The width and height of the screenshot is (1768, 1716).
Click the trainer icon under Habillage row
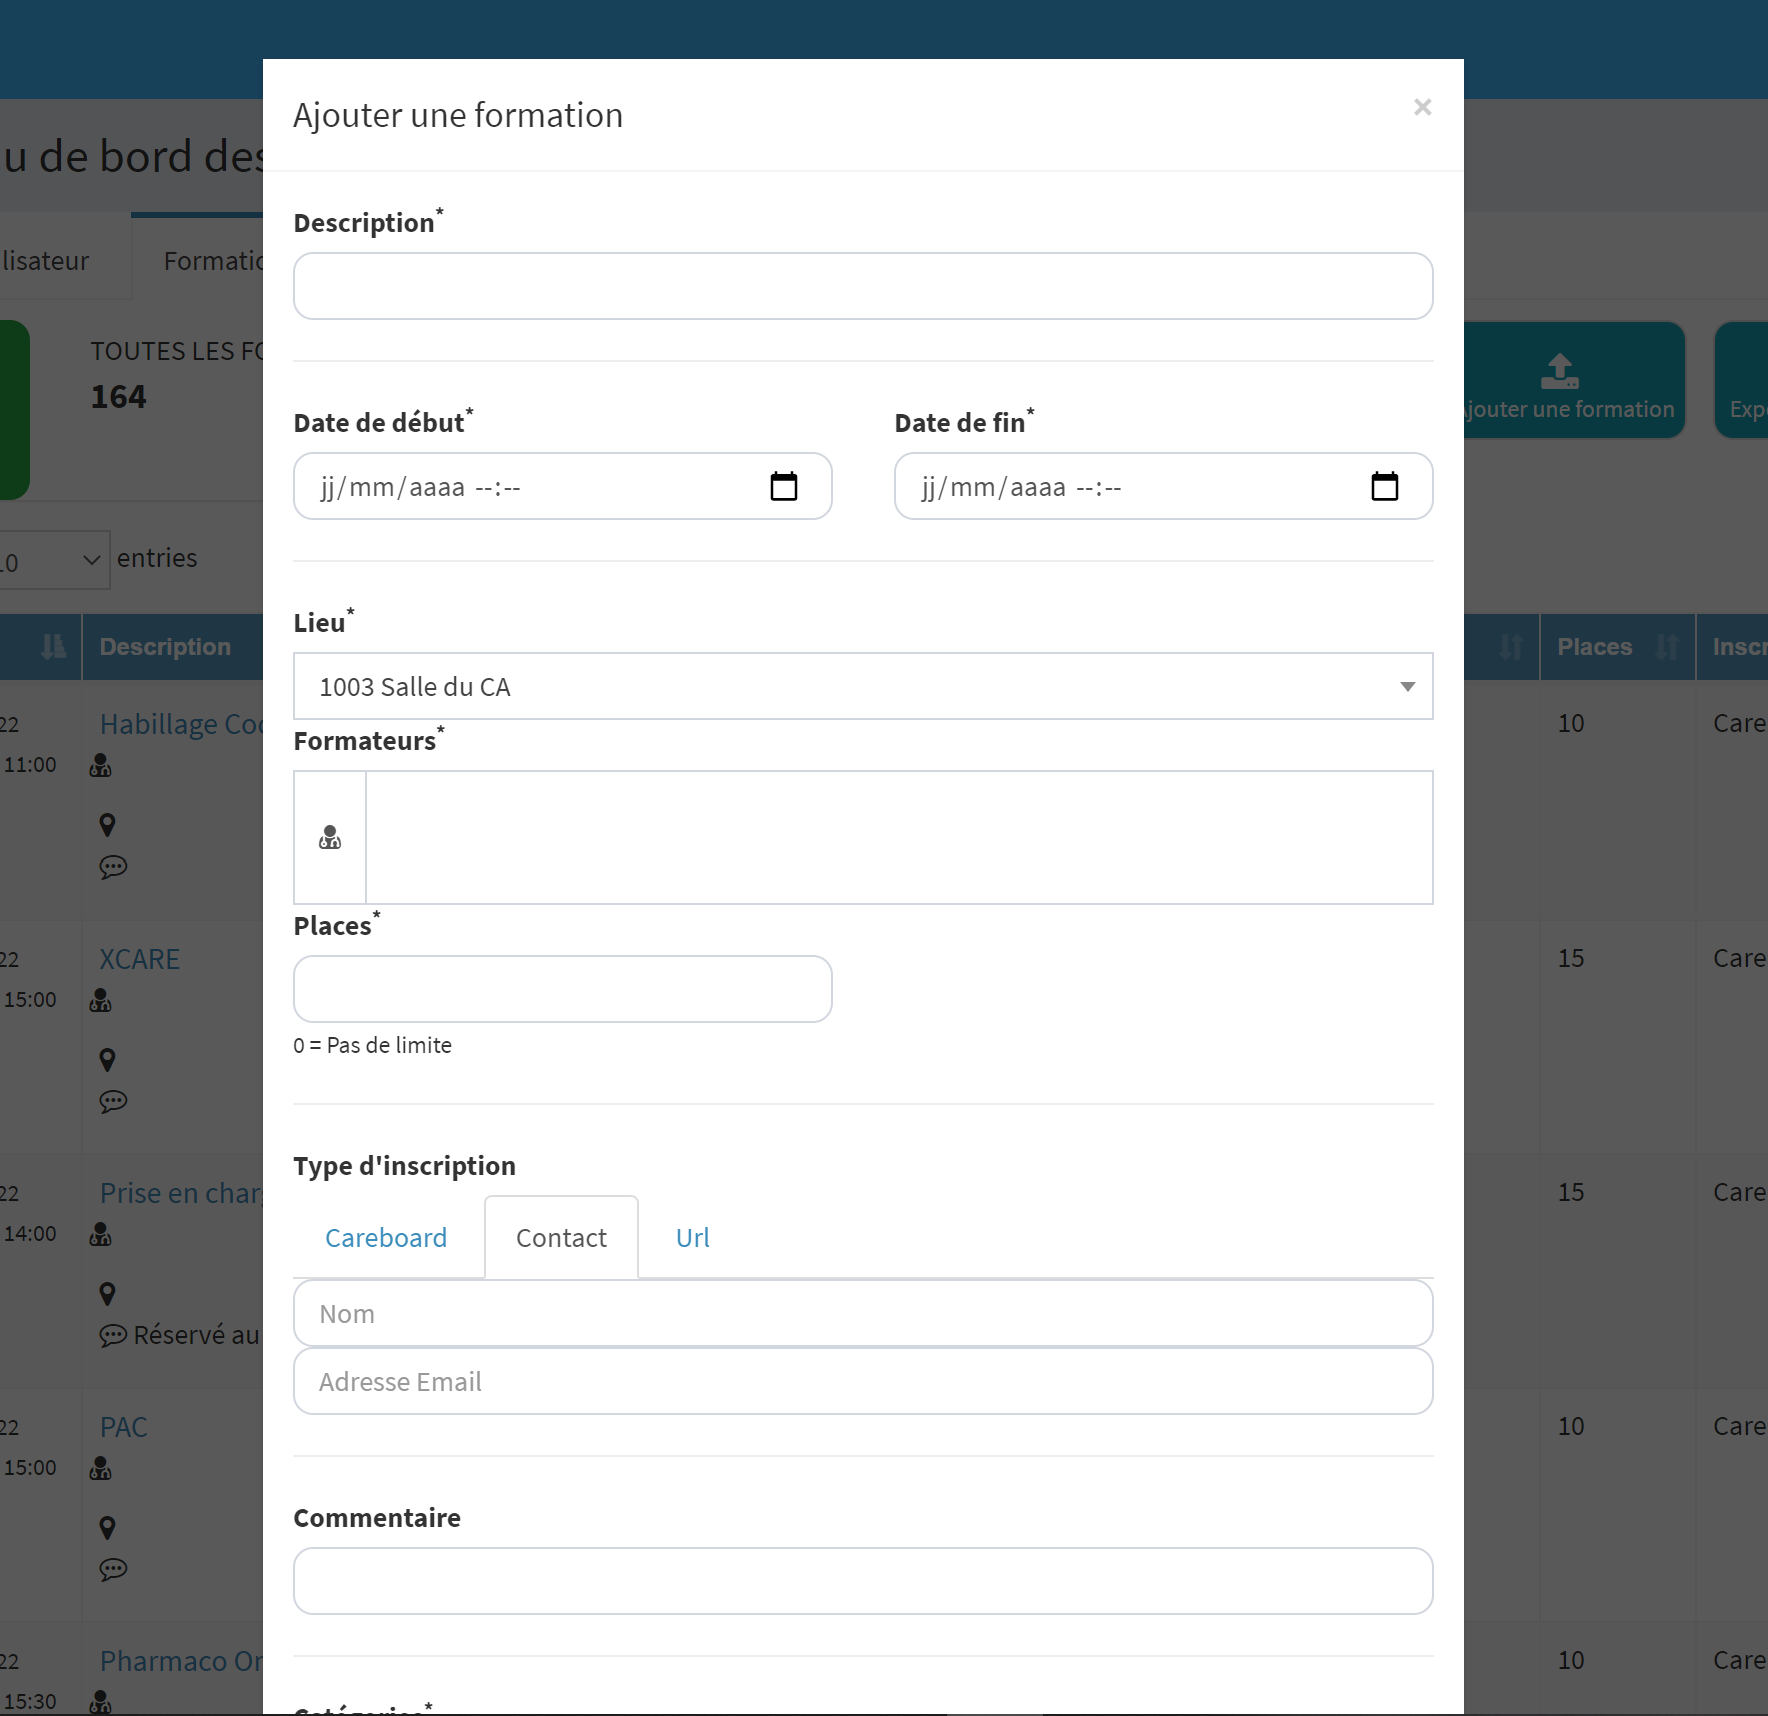pos(101,766)
